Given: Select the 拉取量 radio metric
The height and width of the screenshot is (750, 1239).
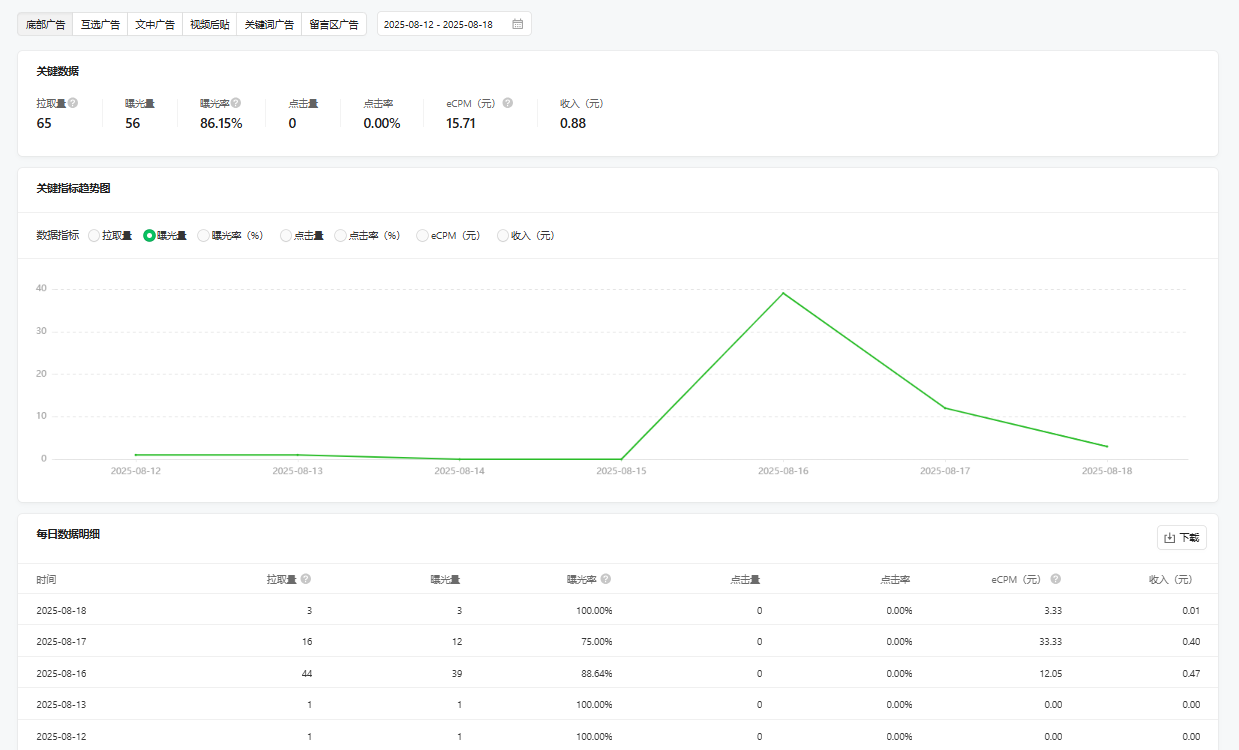Looking at the screenshot, I should (94, 236).
